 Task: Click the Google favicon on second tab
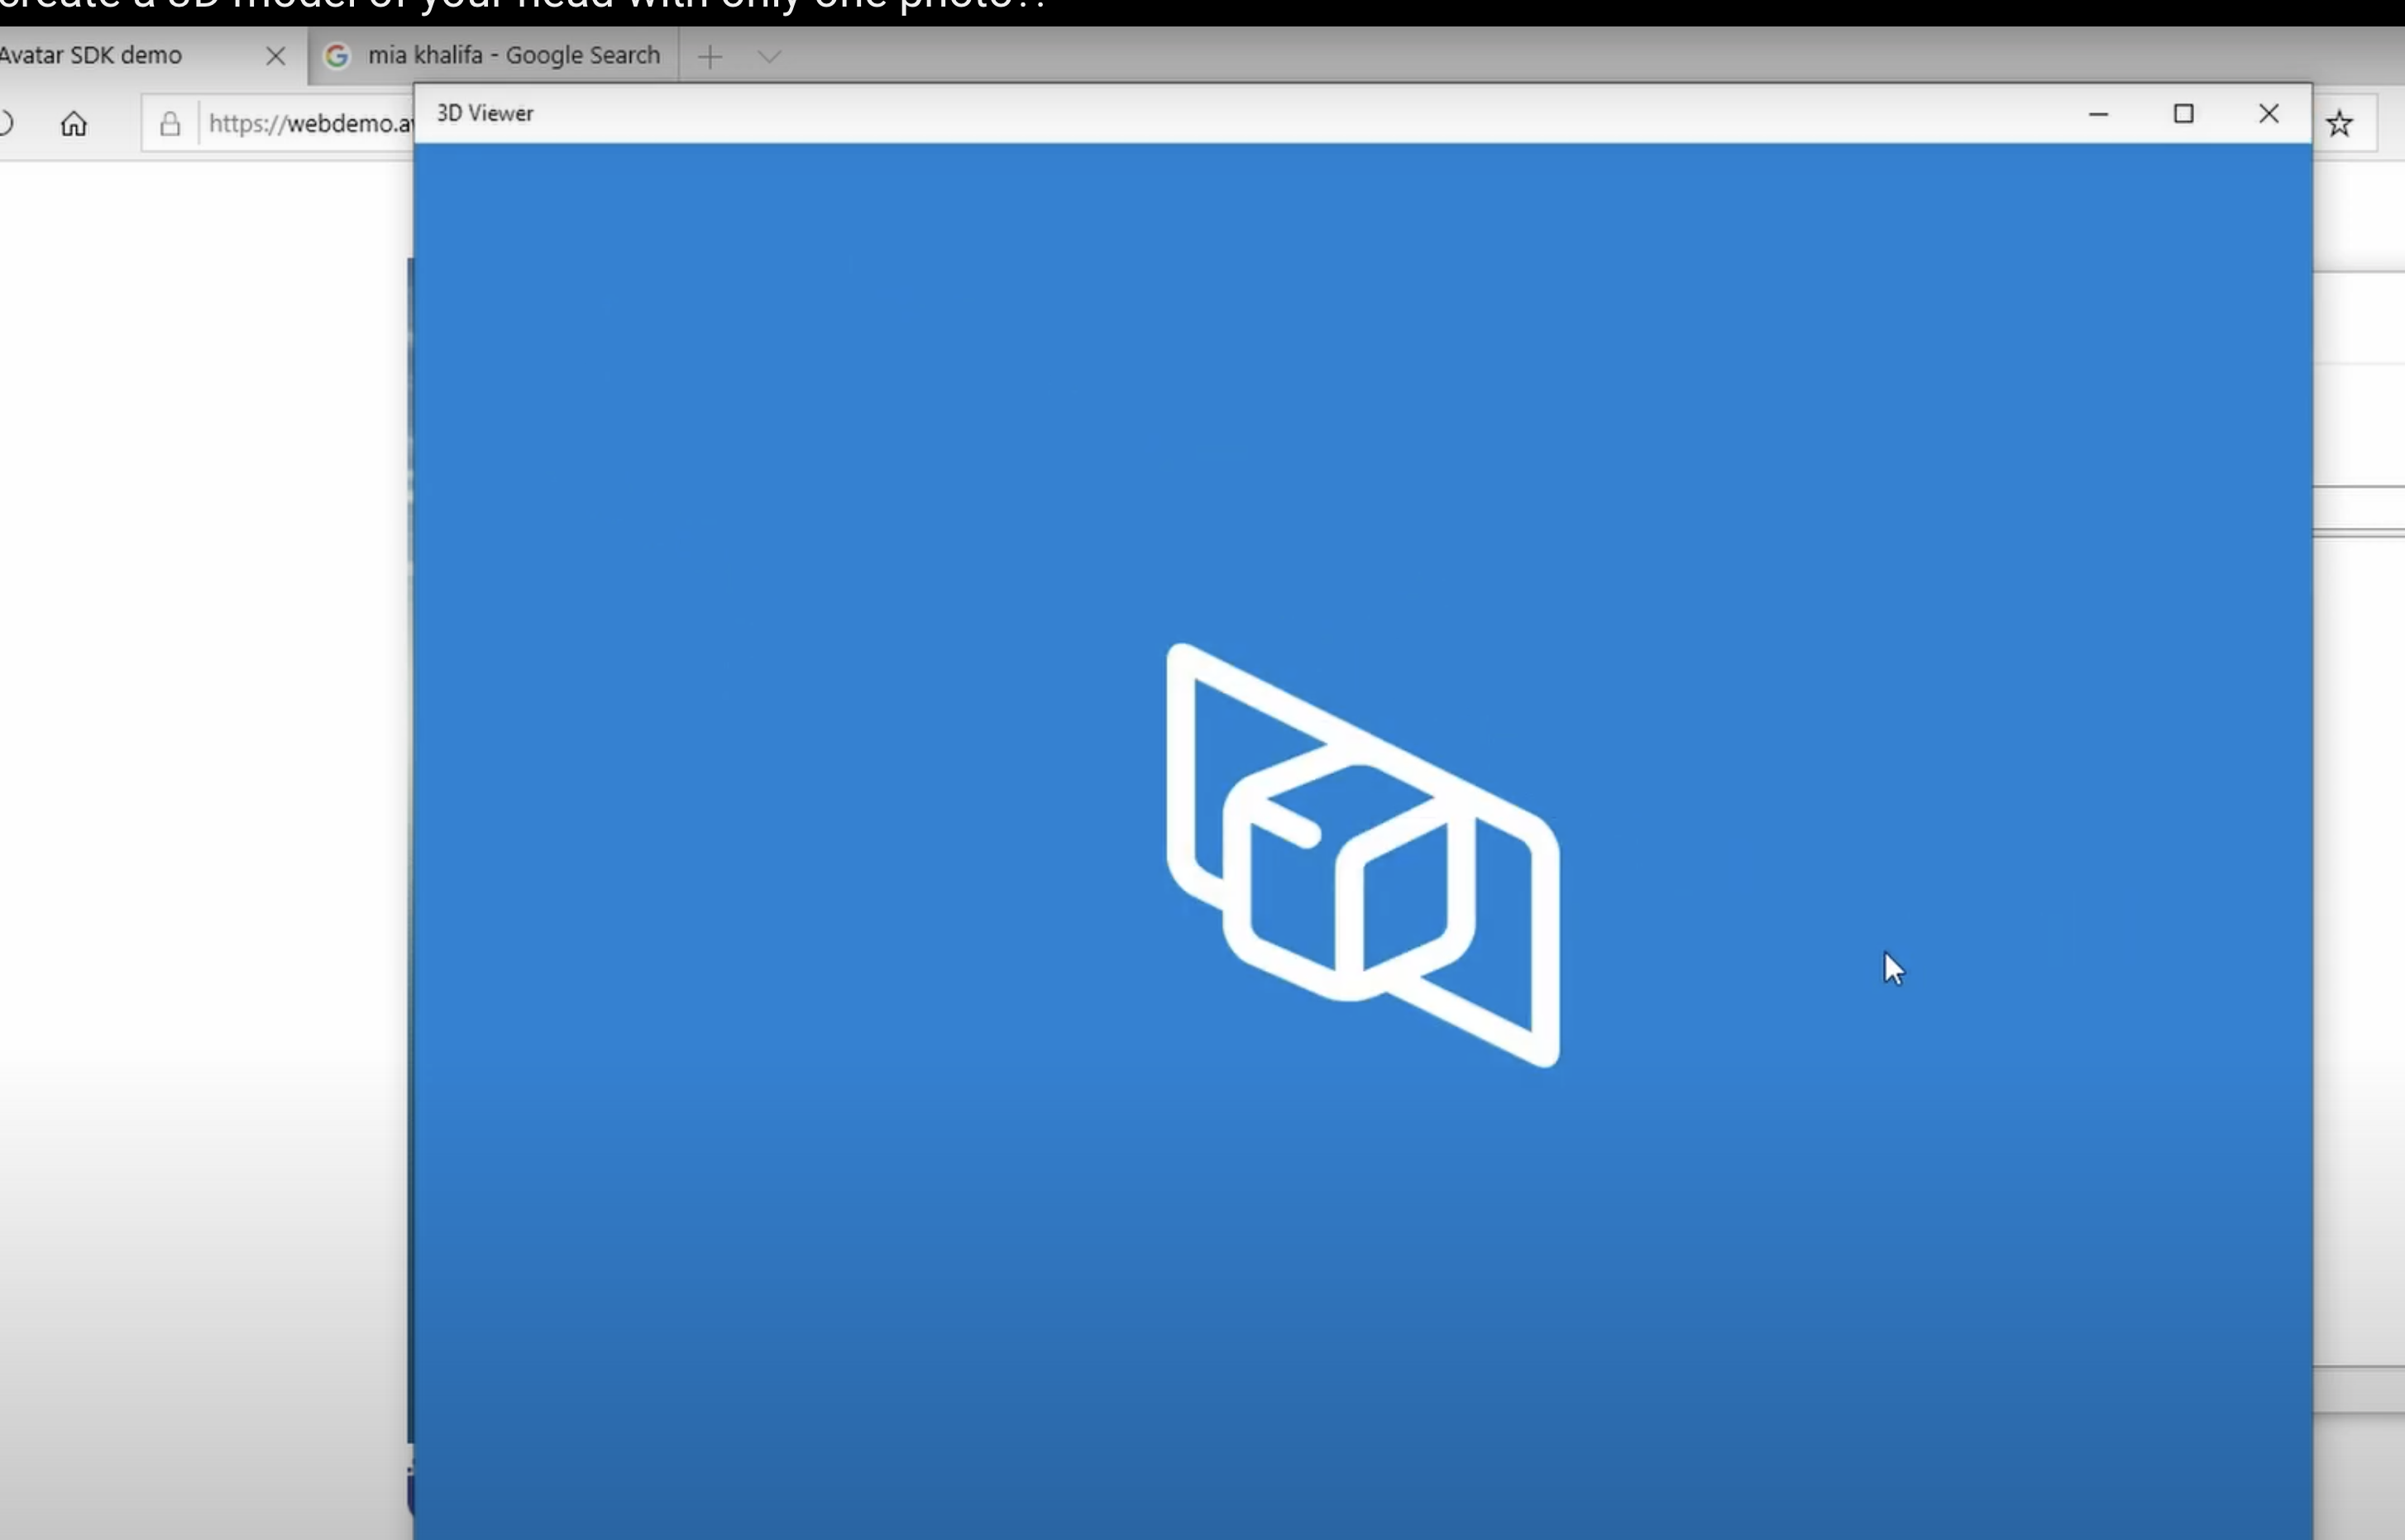pyautogui.click(x=337, y=56)
